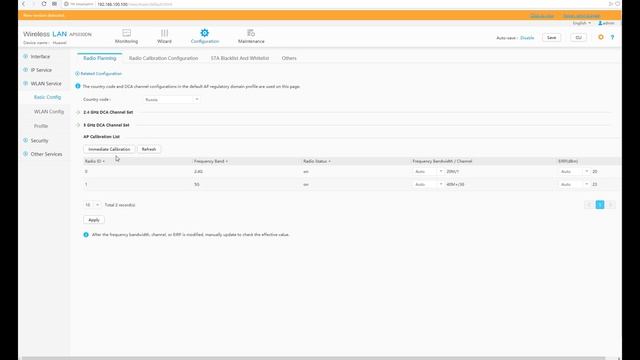This screenshot has width=640, height=360.
Task: Click the EIRP value 20 for radio 0
Action: 595,172
